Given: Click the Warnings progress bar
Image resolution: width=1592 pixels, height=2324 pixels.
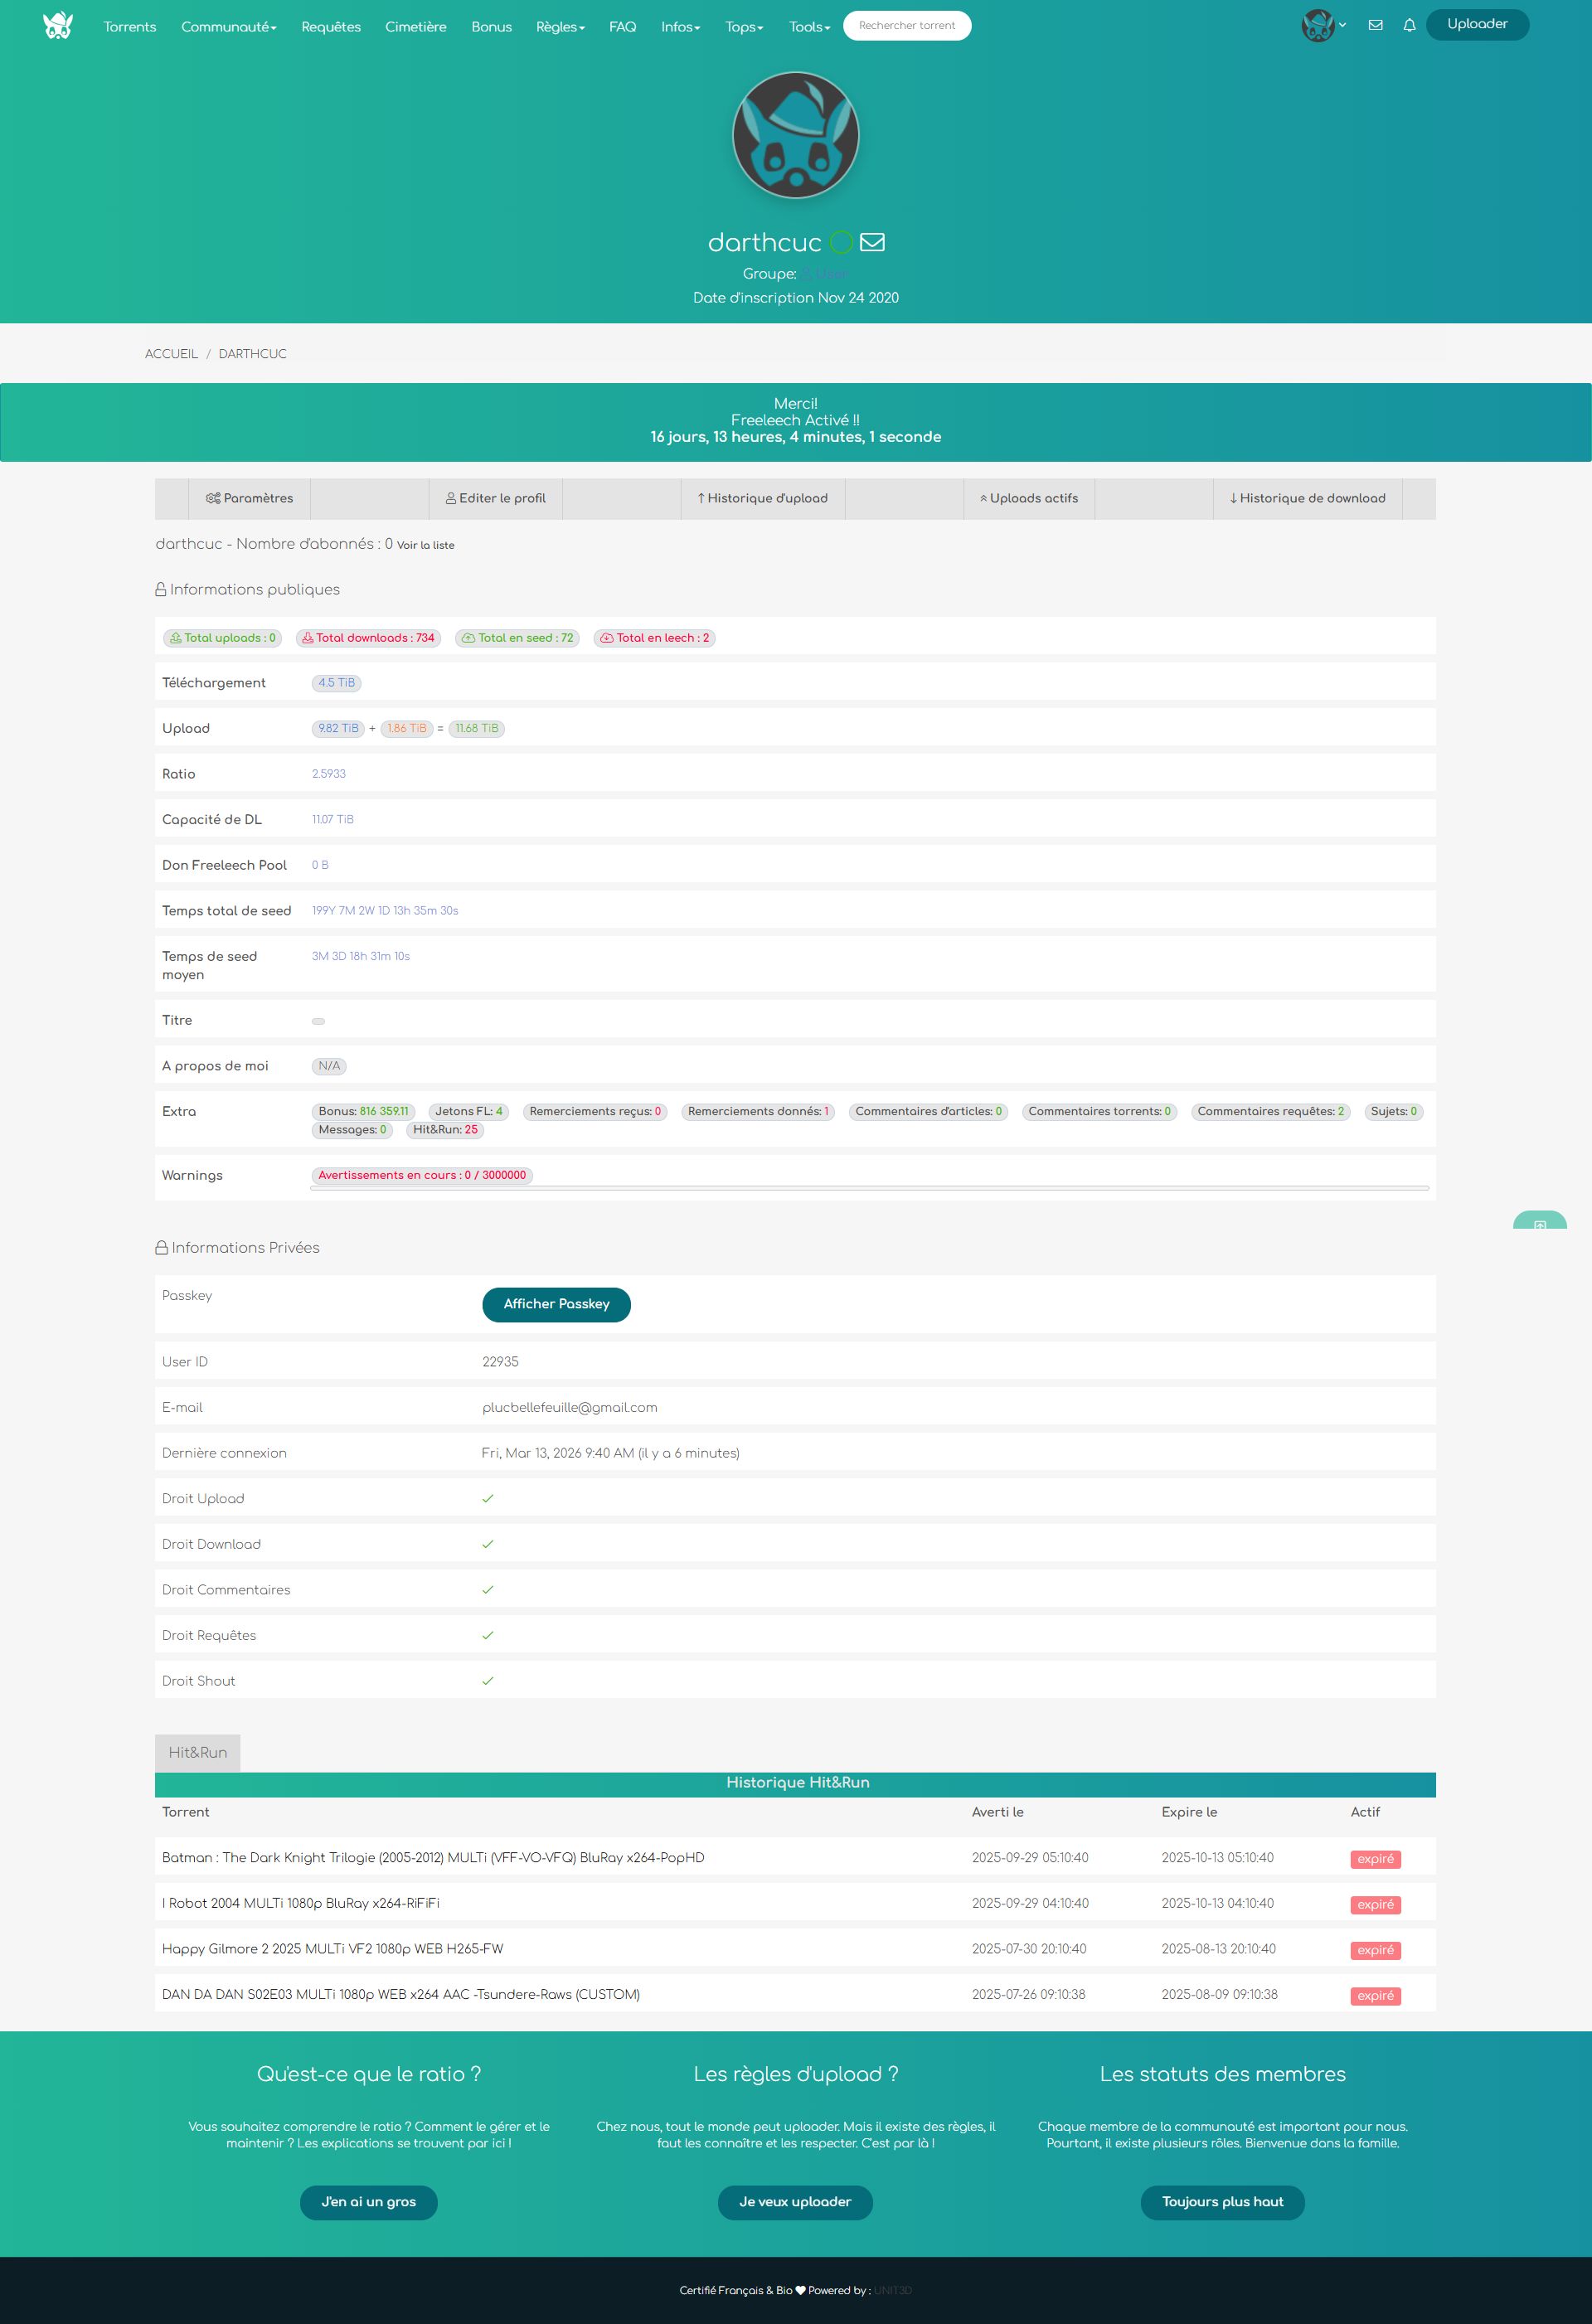Looking at the screenshot, I should coord(869,1188).
